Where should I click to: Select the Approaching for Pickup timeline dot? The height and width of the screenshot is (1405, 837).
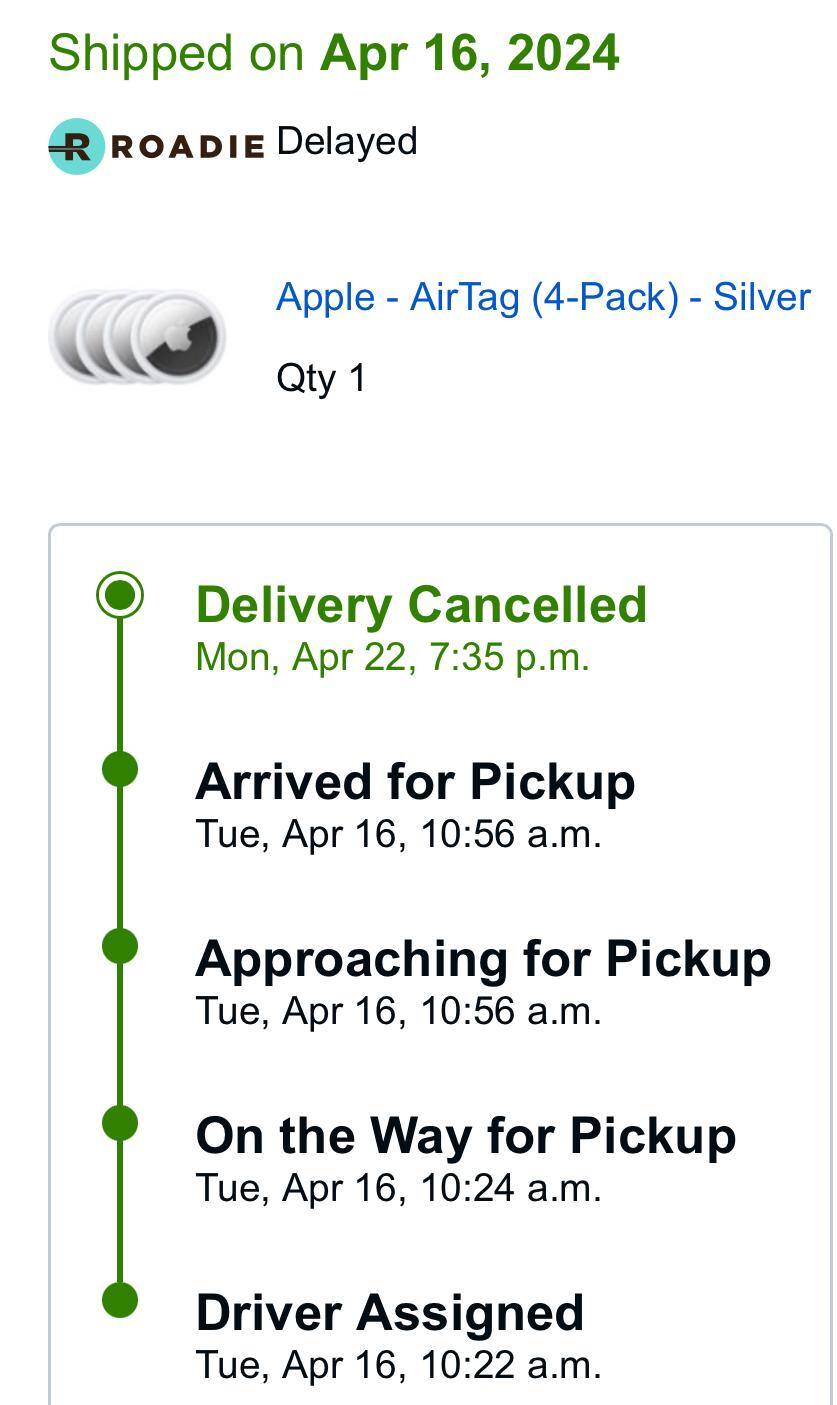(120, 946)
